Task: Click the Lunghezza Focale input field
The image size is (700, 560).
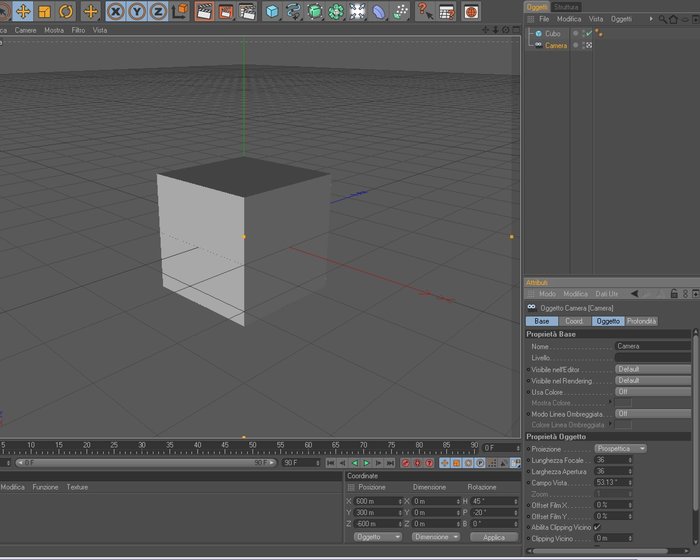Action: pyautogui.click(x=613, y=460)
